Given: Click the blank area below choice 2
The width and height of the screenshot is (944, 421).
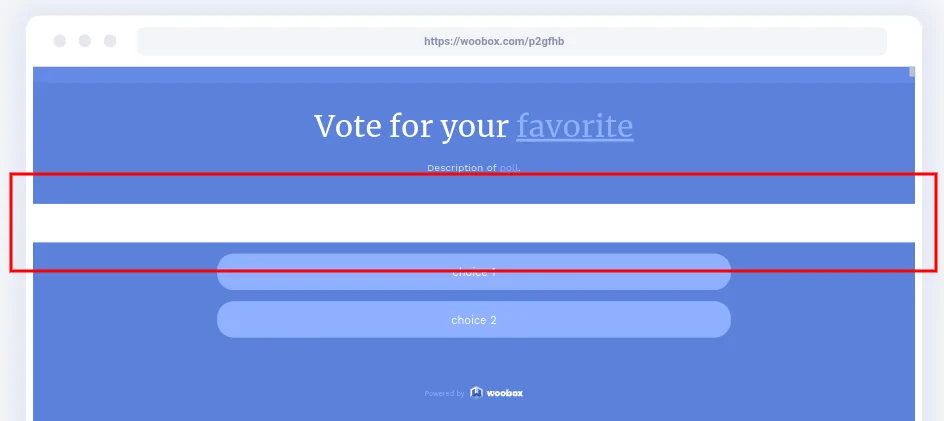Looking at the screenshot, I should 473,360.
